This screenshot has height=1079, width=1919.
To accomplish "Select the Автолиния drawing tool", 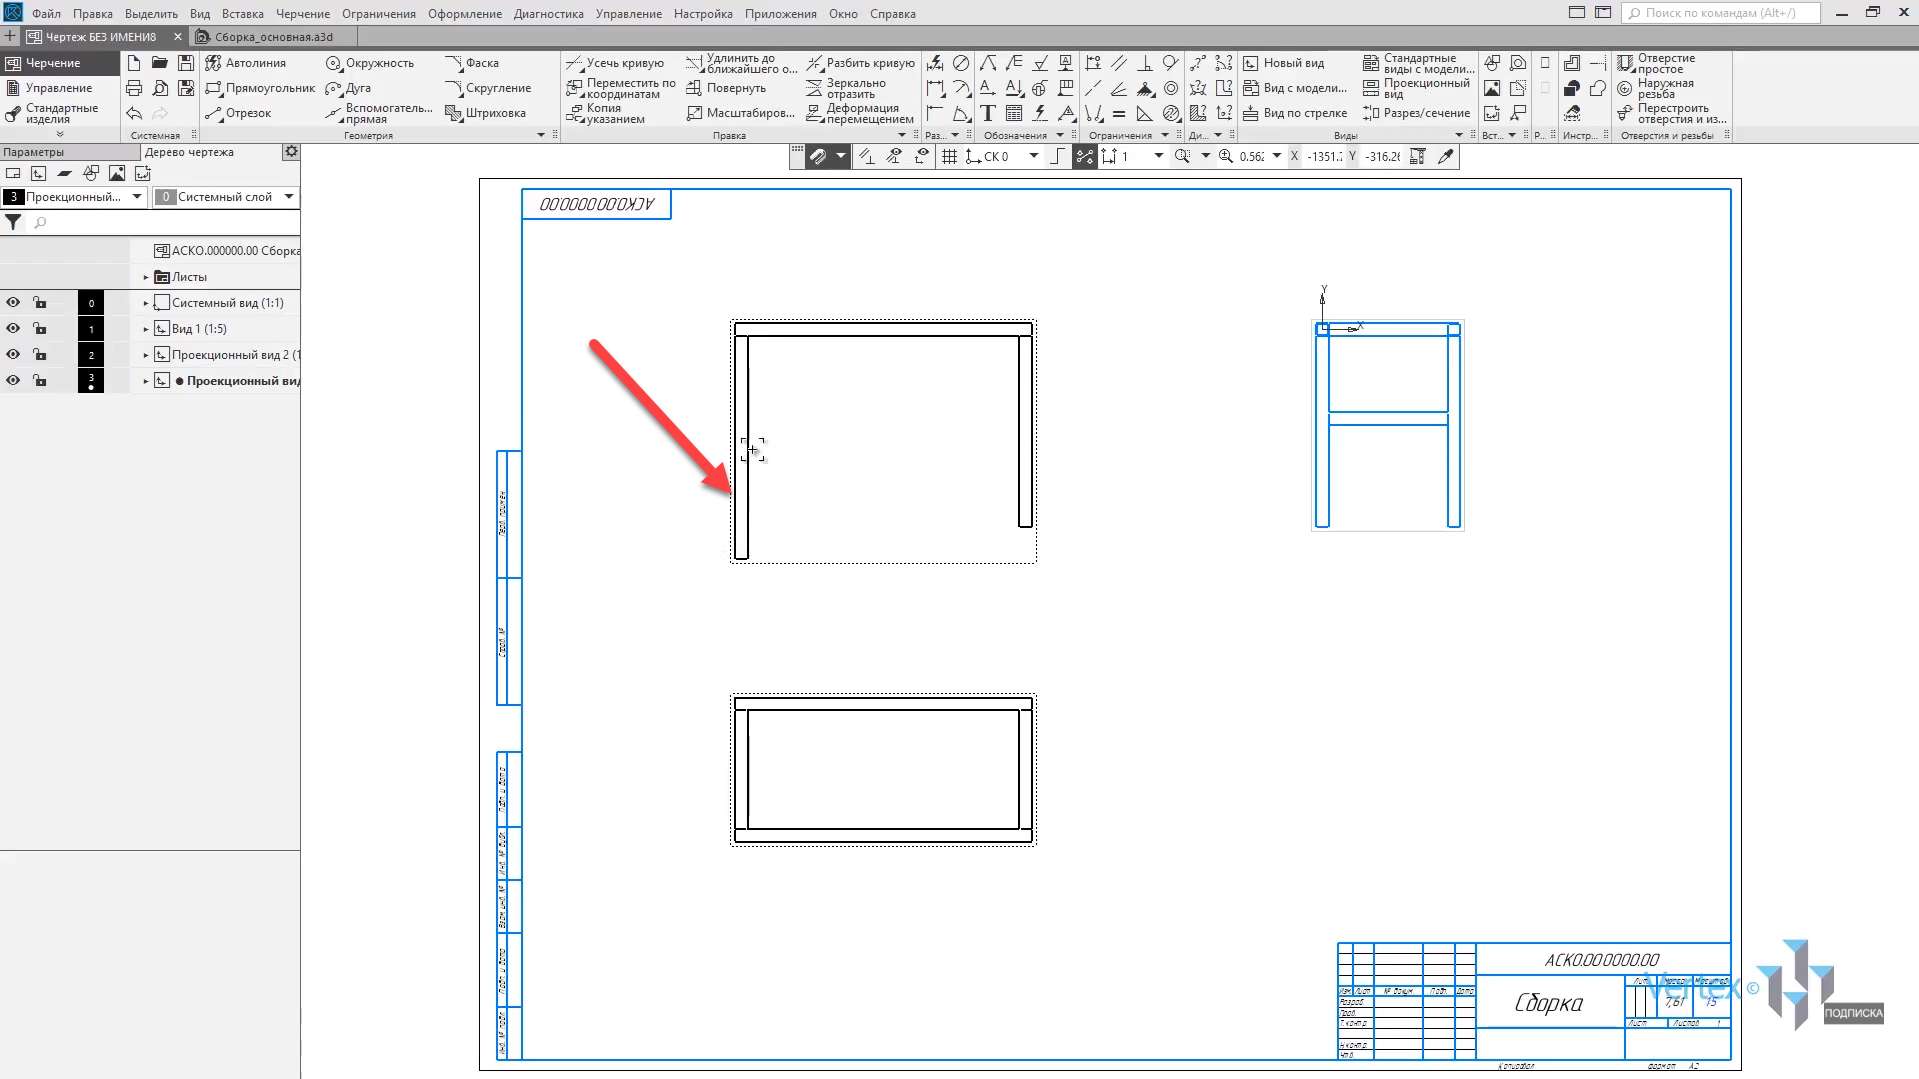I will coord(246,63).
